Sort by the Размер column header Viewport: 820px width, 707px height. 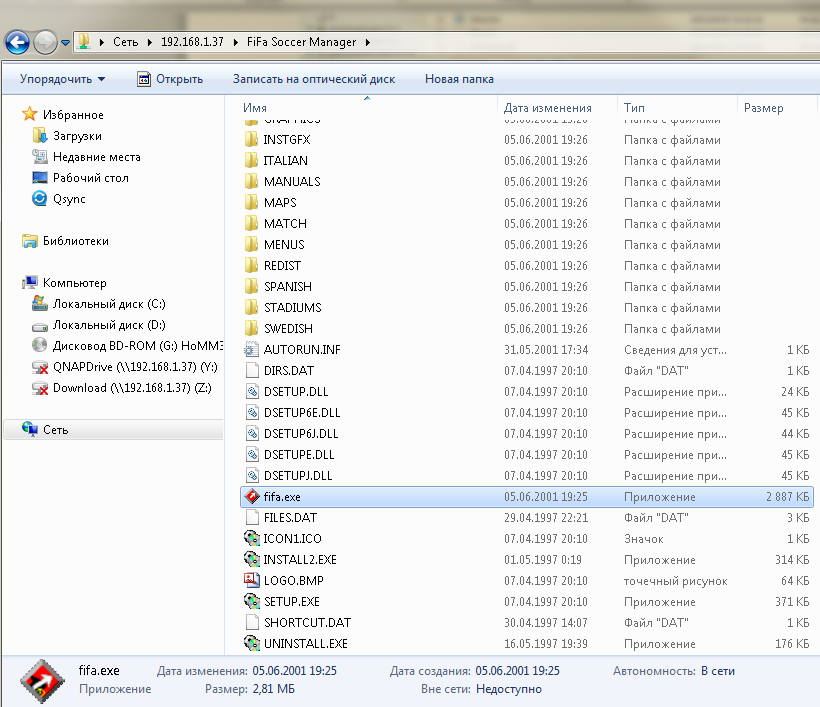coord(764,108)
